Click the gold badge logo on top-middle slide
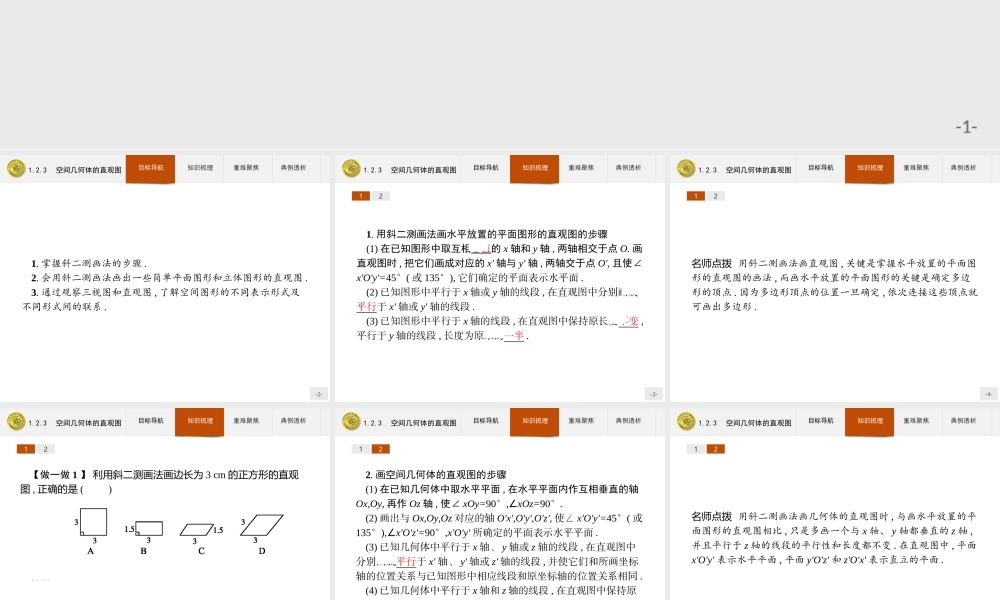The width and height of the screenshot is (1000, 600). click(x=350, y=168)
